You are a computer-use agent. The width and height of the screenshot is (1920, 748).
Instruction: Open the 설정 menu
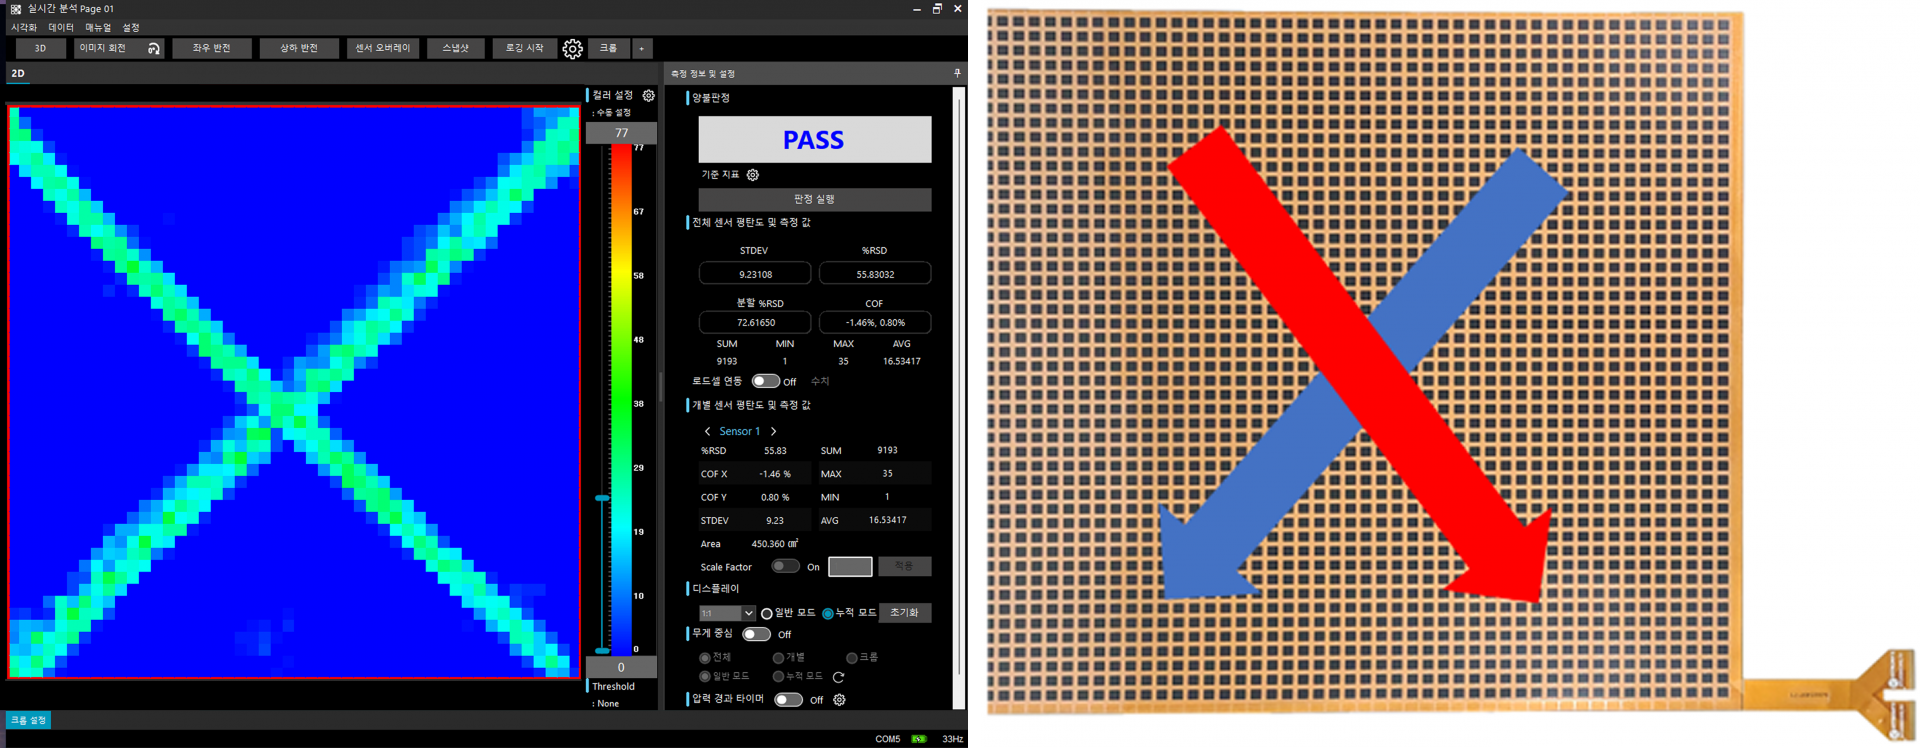click(131, 28)
